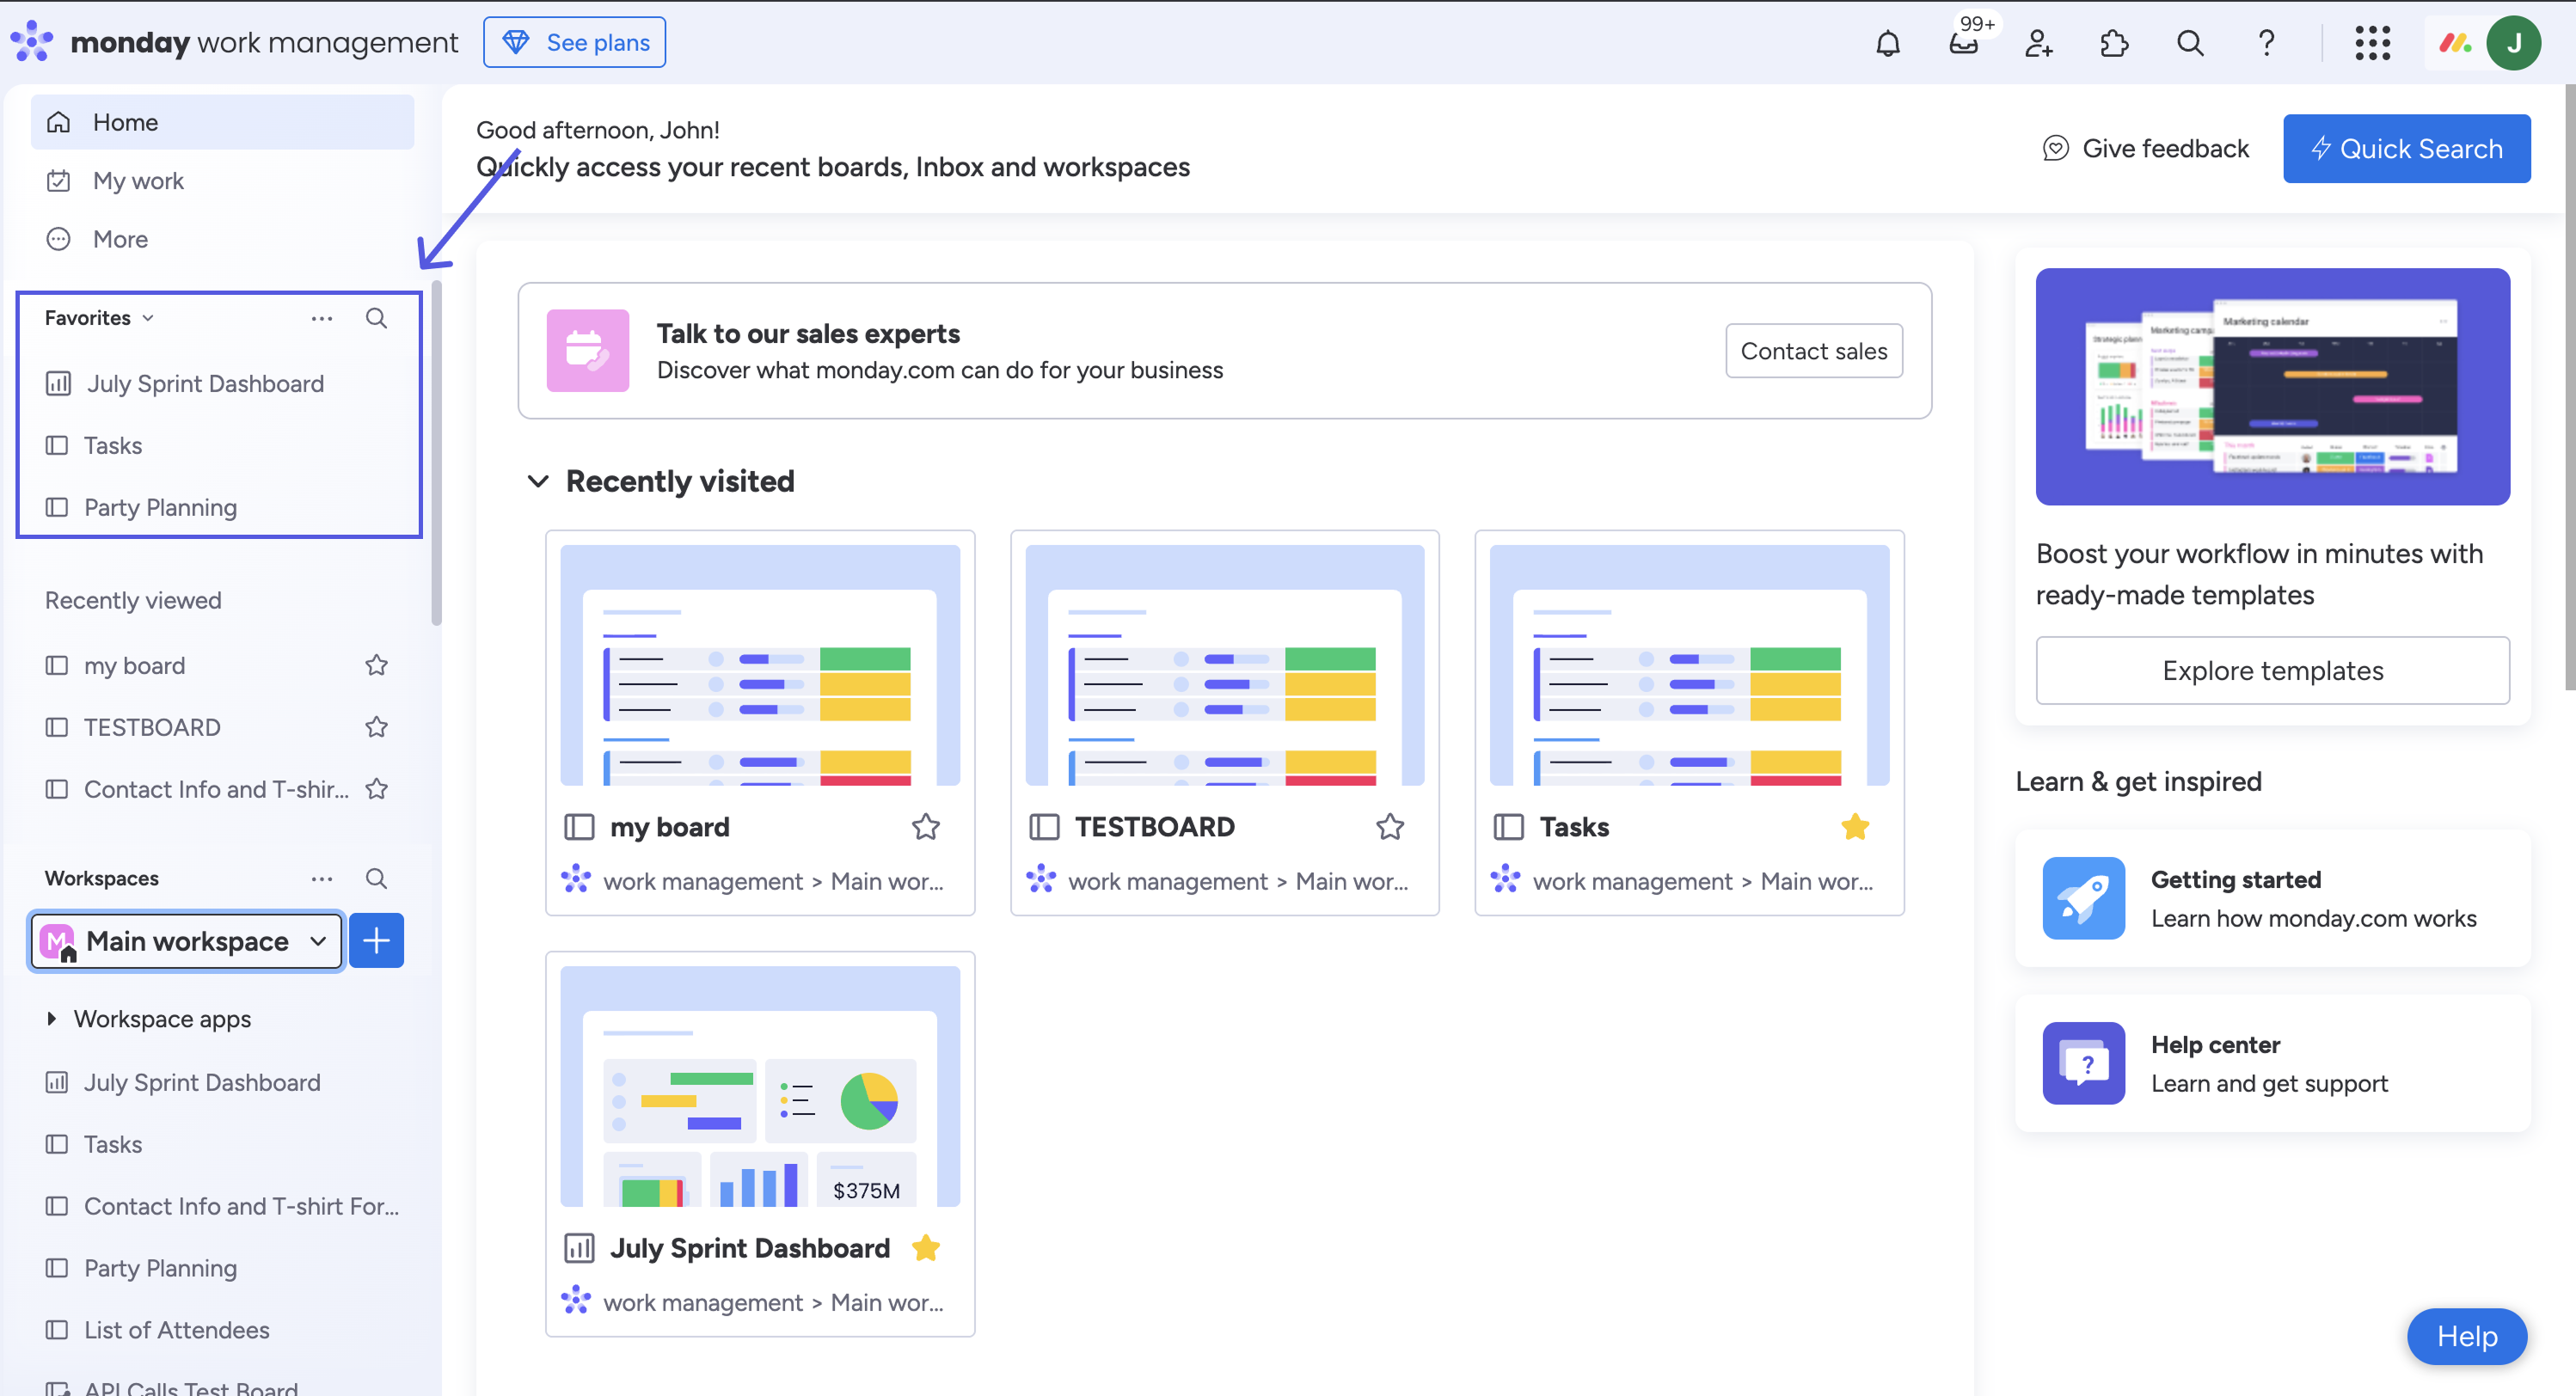Open the Main workspace dropdown
The image size is (2576, 1396).
click(187, 941)
